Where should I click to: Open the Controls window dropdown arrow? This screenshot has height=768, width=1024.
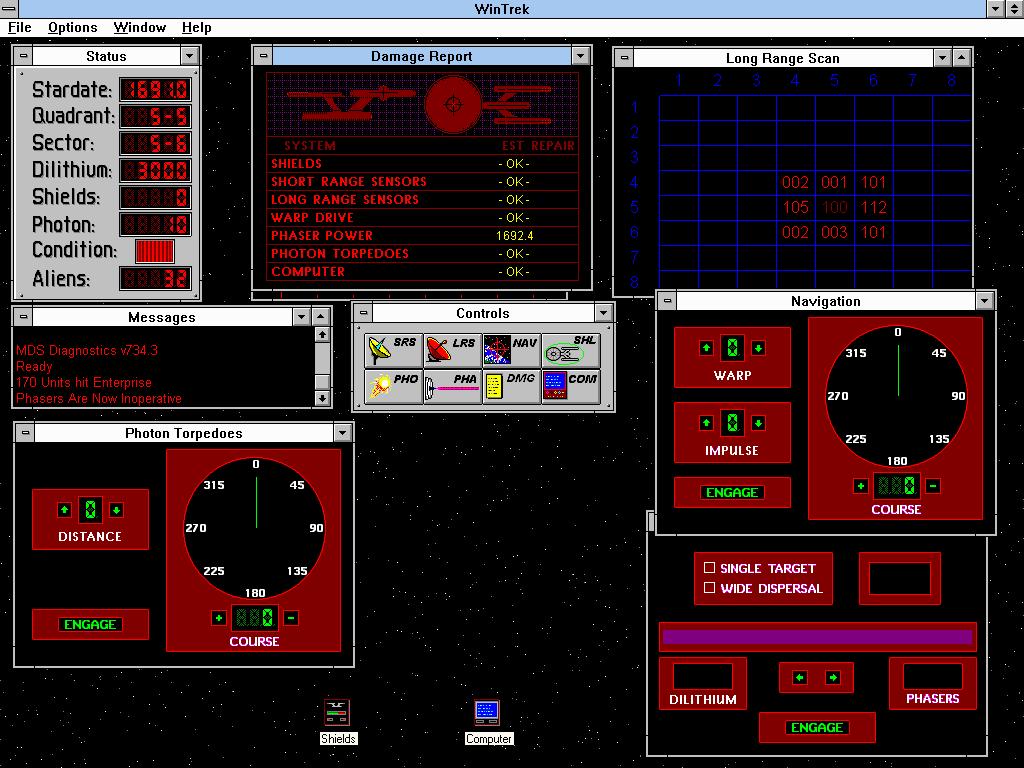(x=603, y=313)
